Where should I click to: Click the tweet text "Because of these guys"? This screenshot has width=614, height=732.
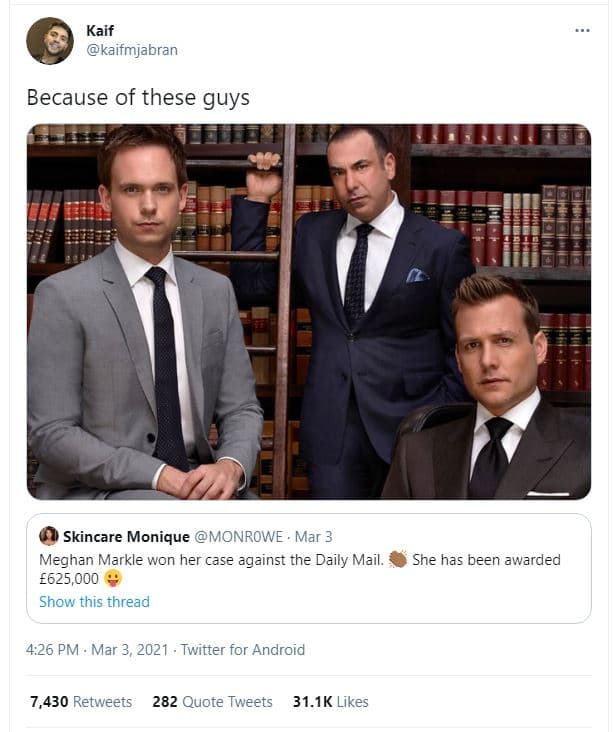coord(137,98)
